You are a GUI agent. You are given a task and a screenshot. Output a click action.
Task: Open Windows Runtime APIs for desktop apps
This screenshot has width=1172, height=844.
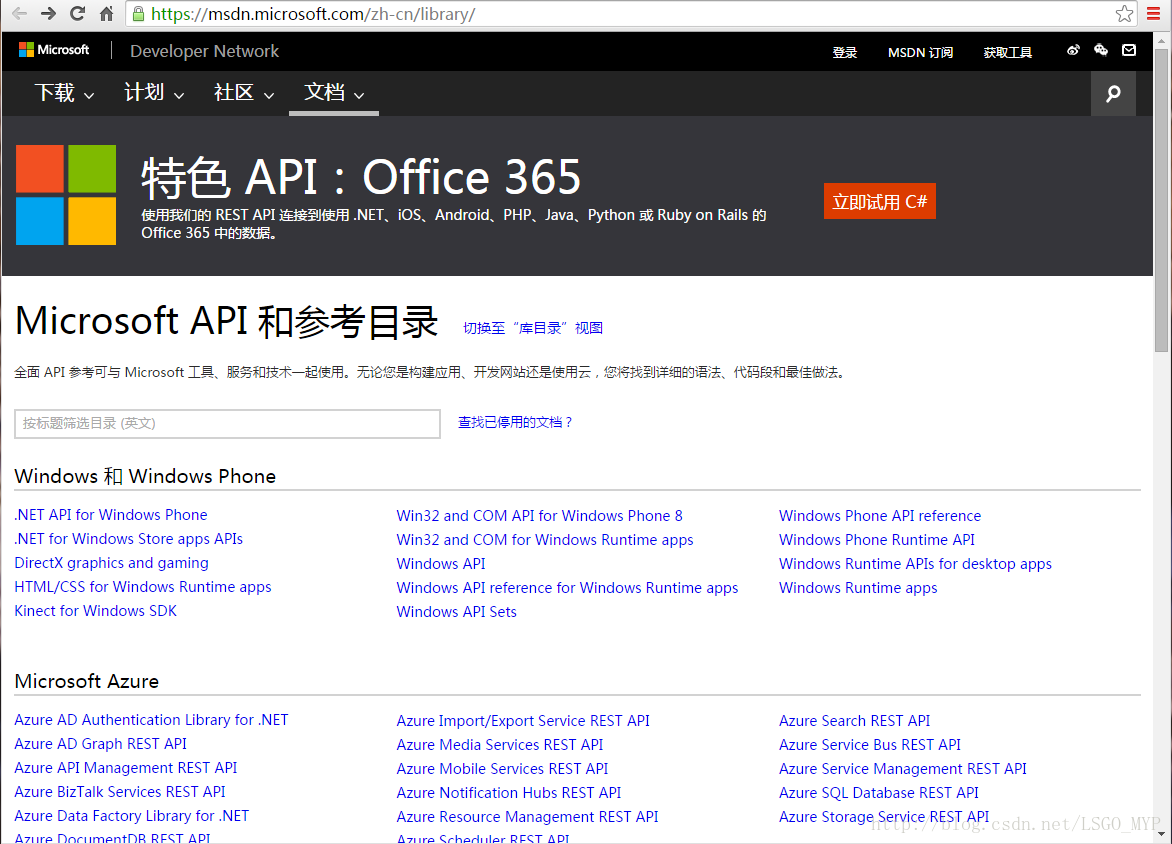(915, 564)
